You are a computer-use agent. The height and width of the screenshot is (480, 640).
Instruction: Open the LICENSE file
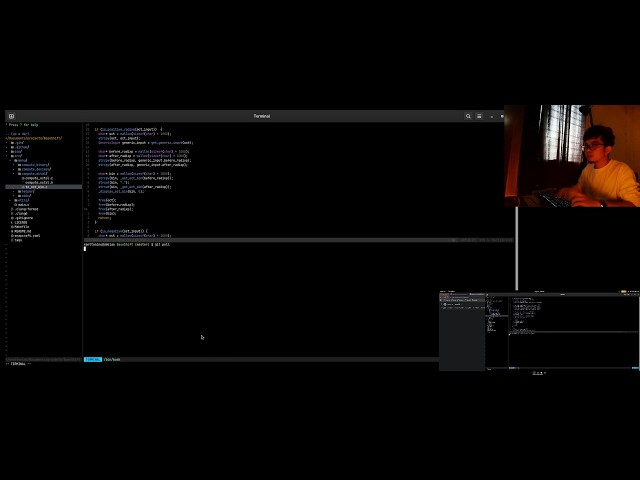[19, 222]
